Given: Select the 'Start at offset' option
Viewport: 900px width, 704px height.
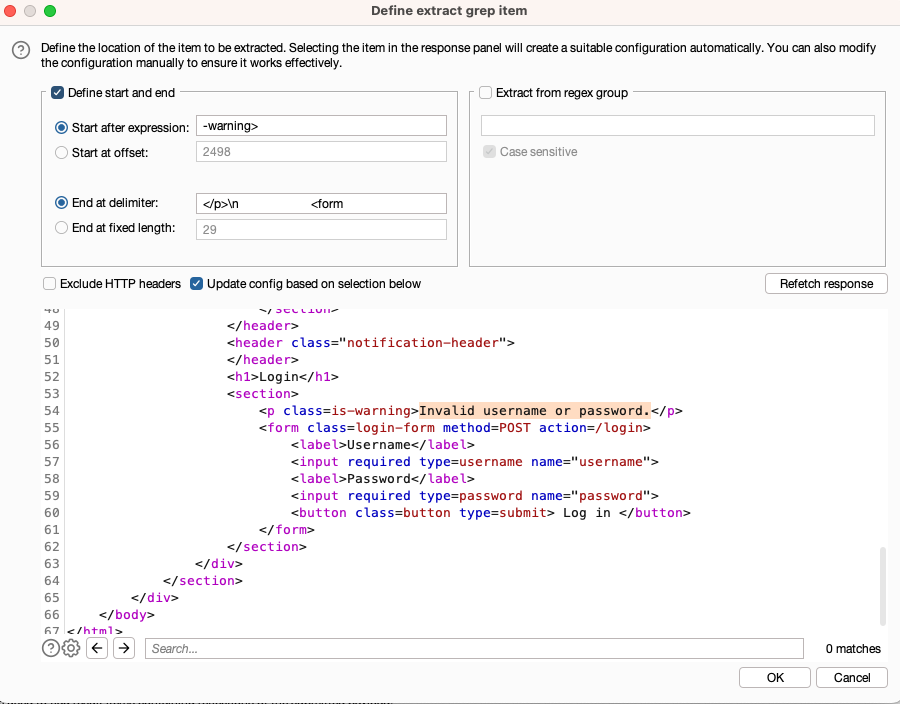Looking at the screenshot, I should (60, 151).
